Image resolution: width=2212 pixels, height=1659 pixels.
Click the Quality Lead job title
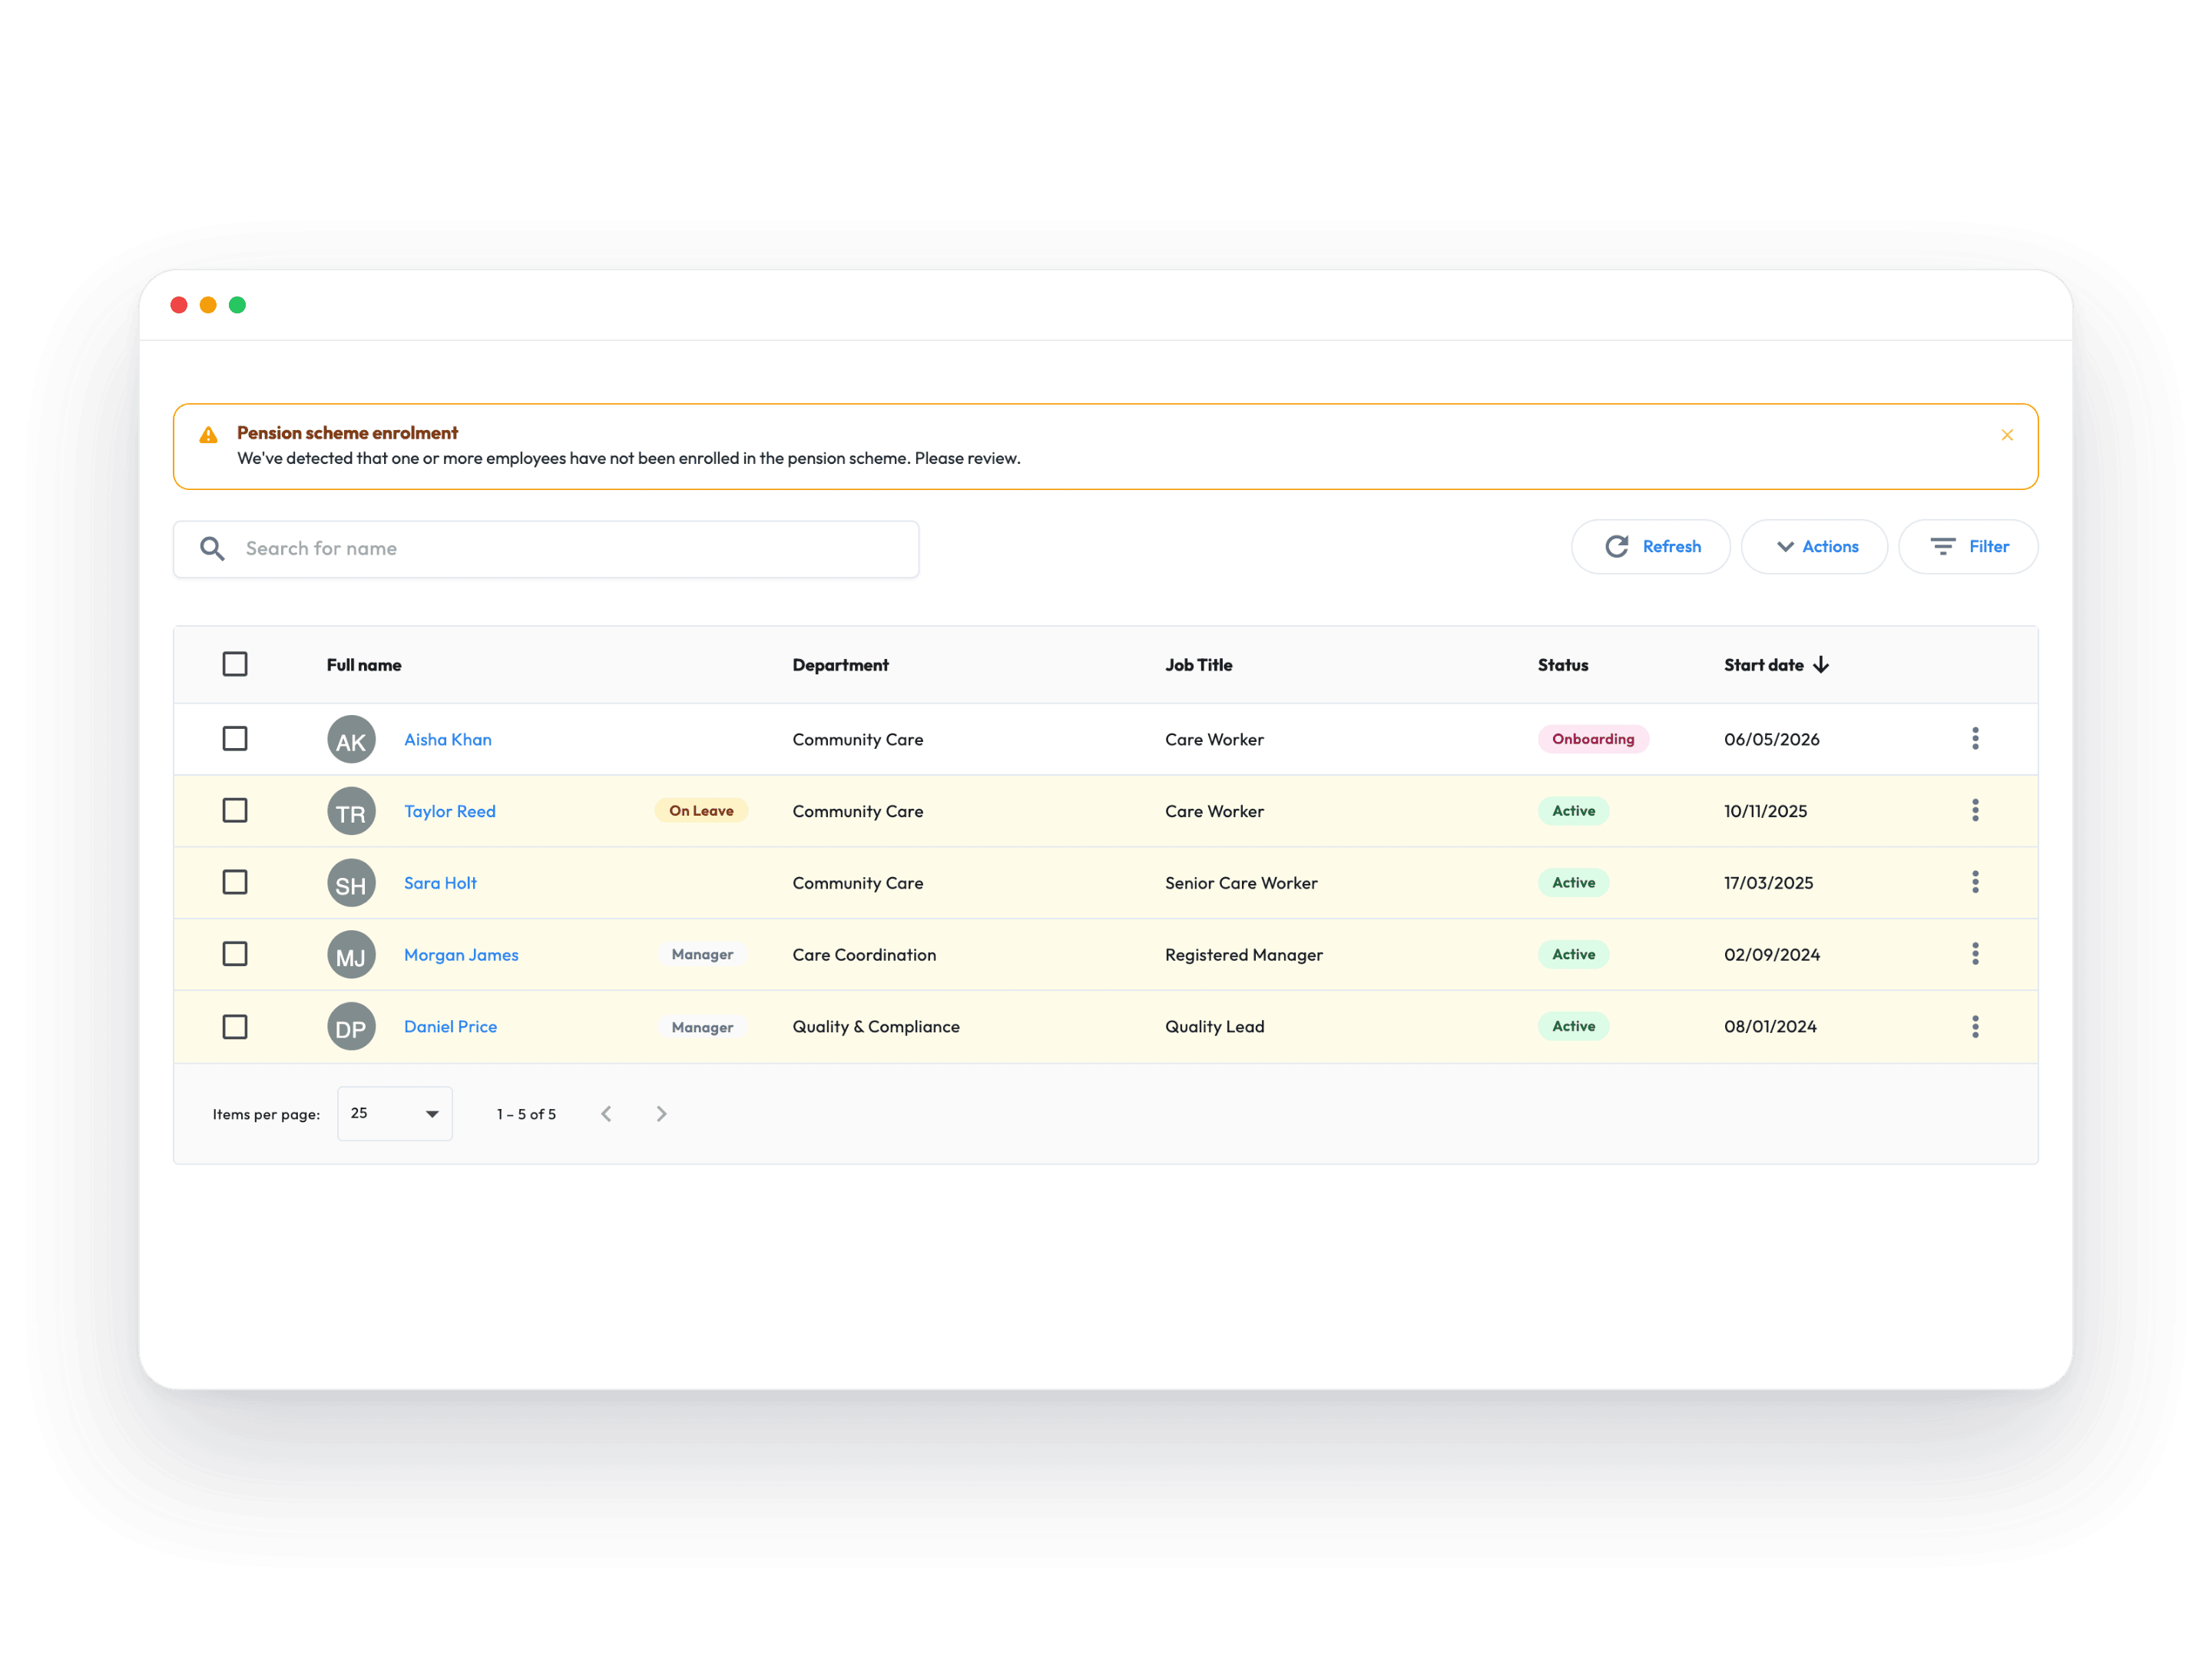[1215, 1027]
